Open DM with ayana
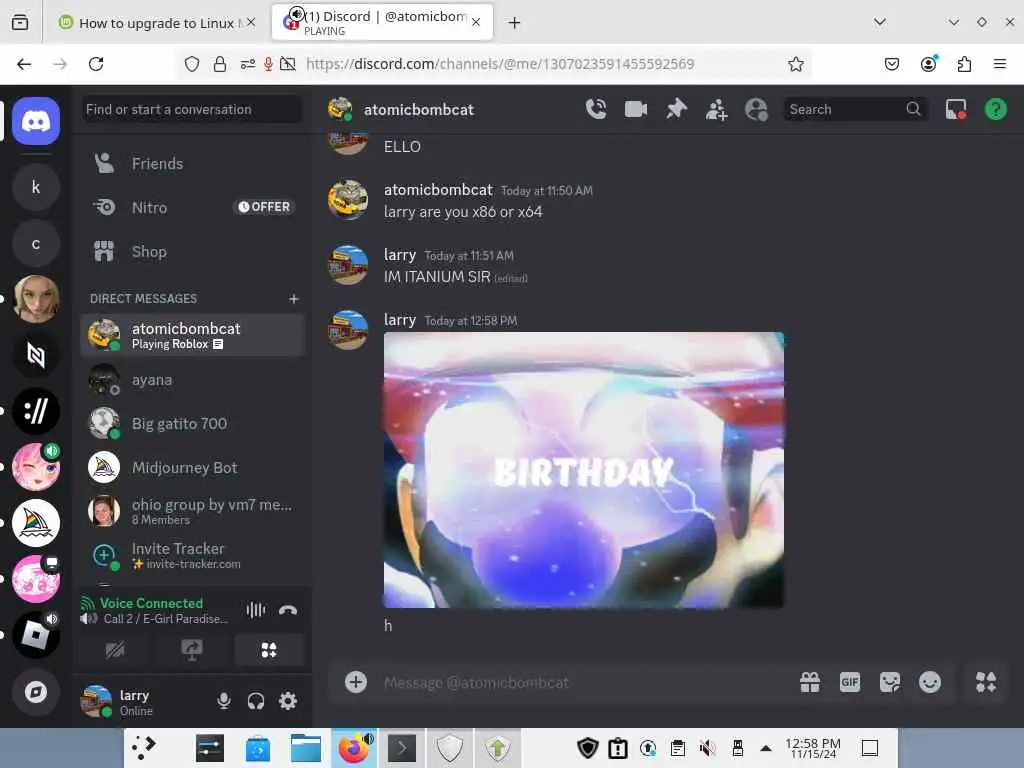The width and height of the screenshot is (1024, 768). [x=192, y=379]
